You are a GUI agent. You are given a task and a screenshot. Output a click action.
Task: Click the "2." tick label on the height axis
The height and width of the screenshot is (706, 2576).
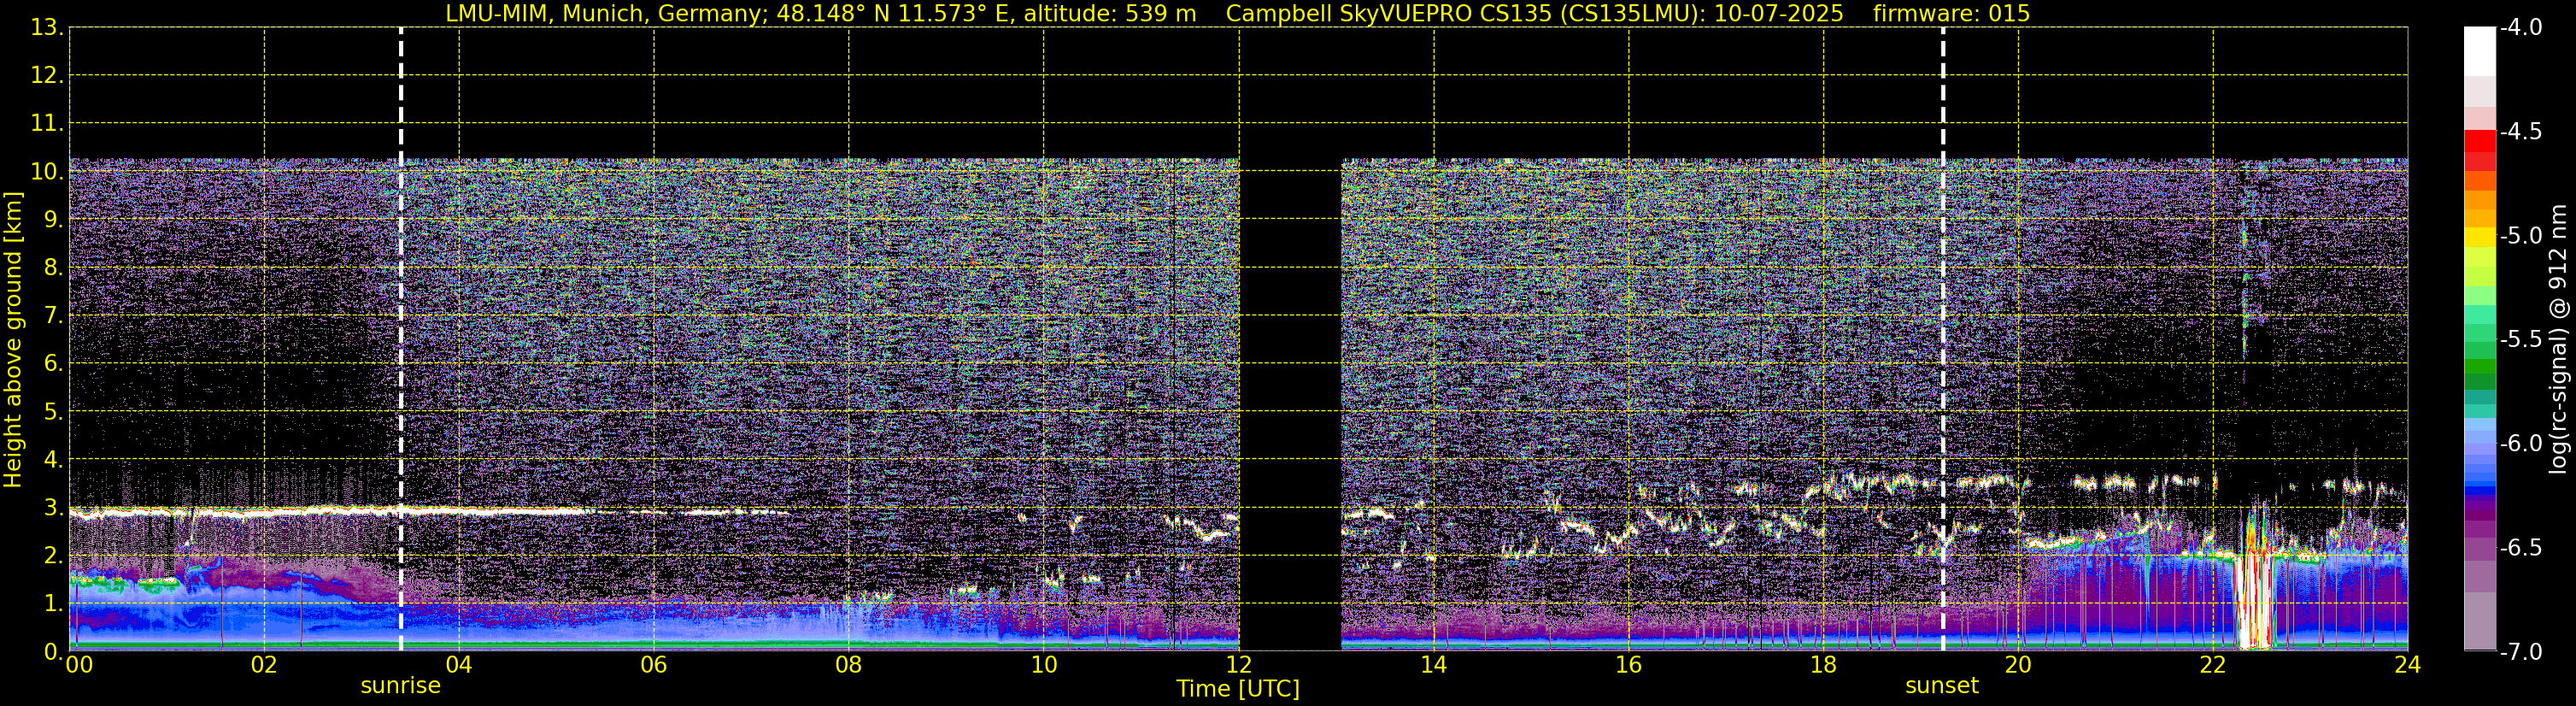pos(54,556)
